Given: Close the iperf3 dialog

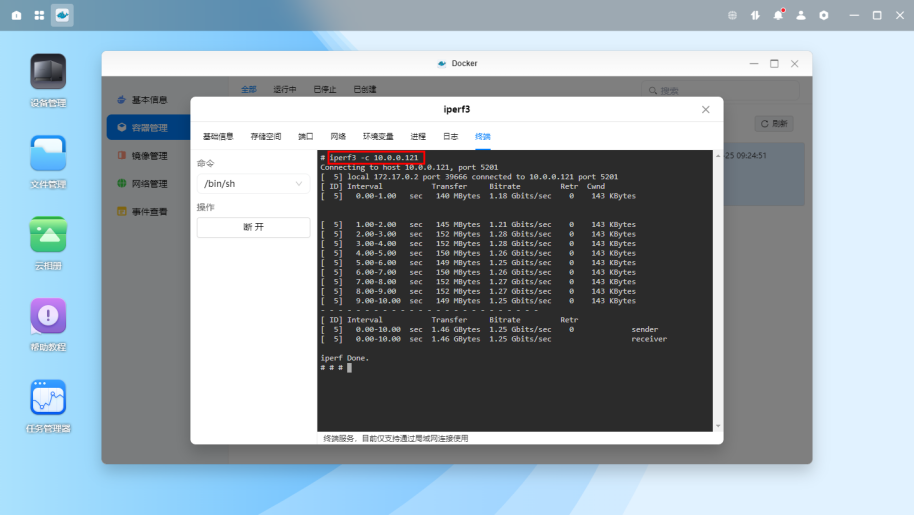Looking at the screenshot, I should click(705, 109).
